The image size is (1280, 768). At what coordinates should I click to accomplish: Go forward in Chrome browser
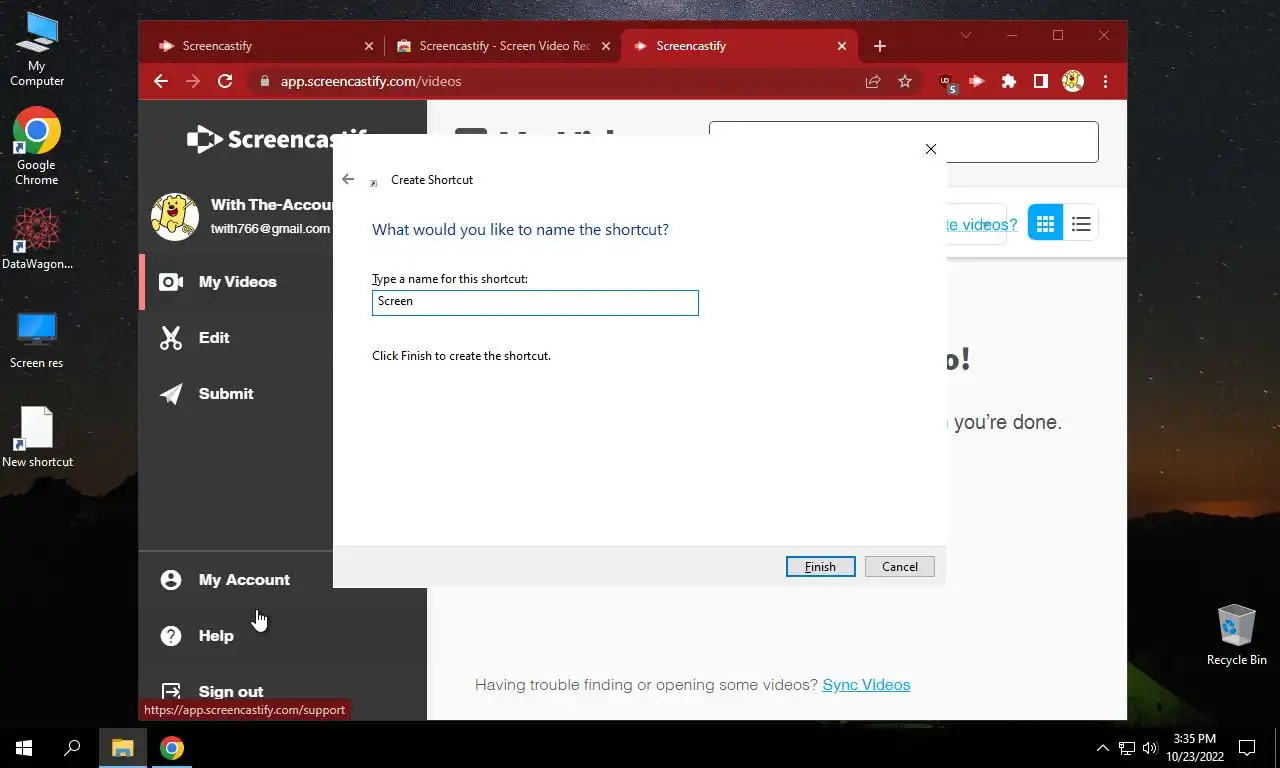193,82
